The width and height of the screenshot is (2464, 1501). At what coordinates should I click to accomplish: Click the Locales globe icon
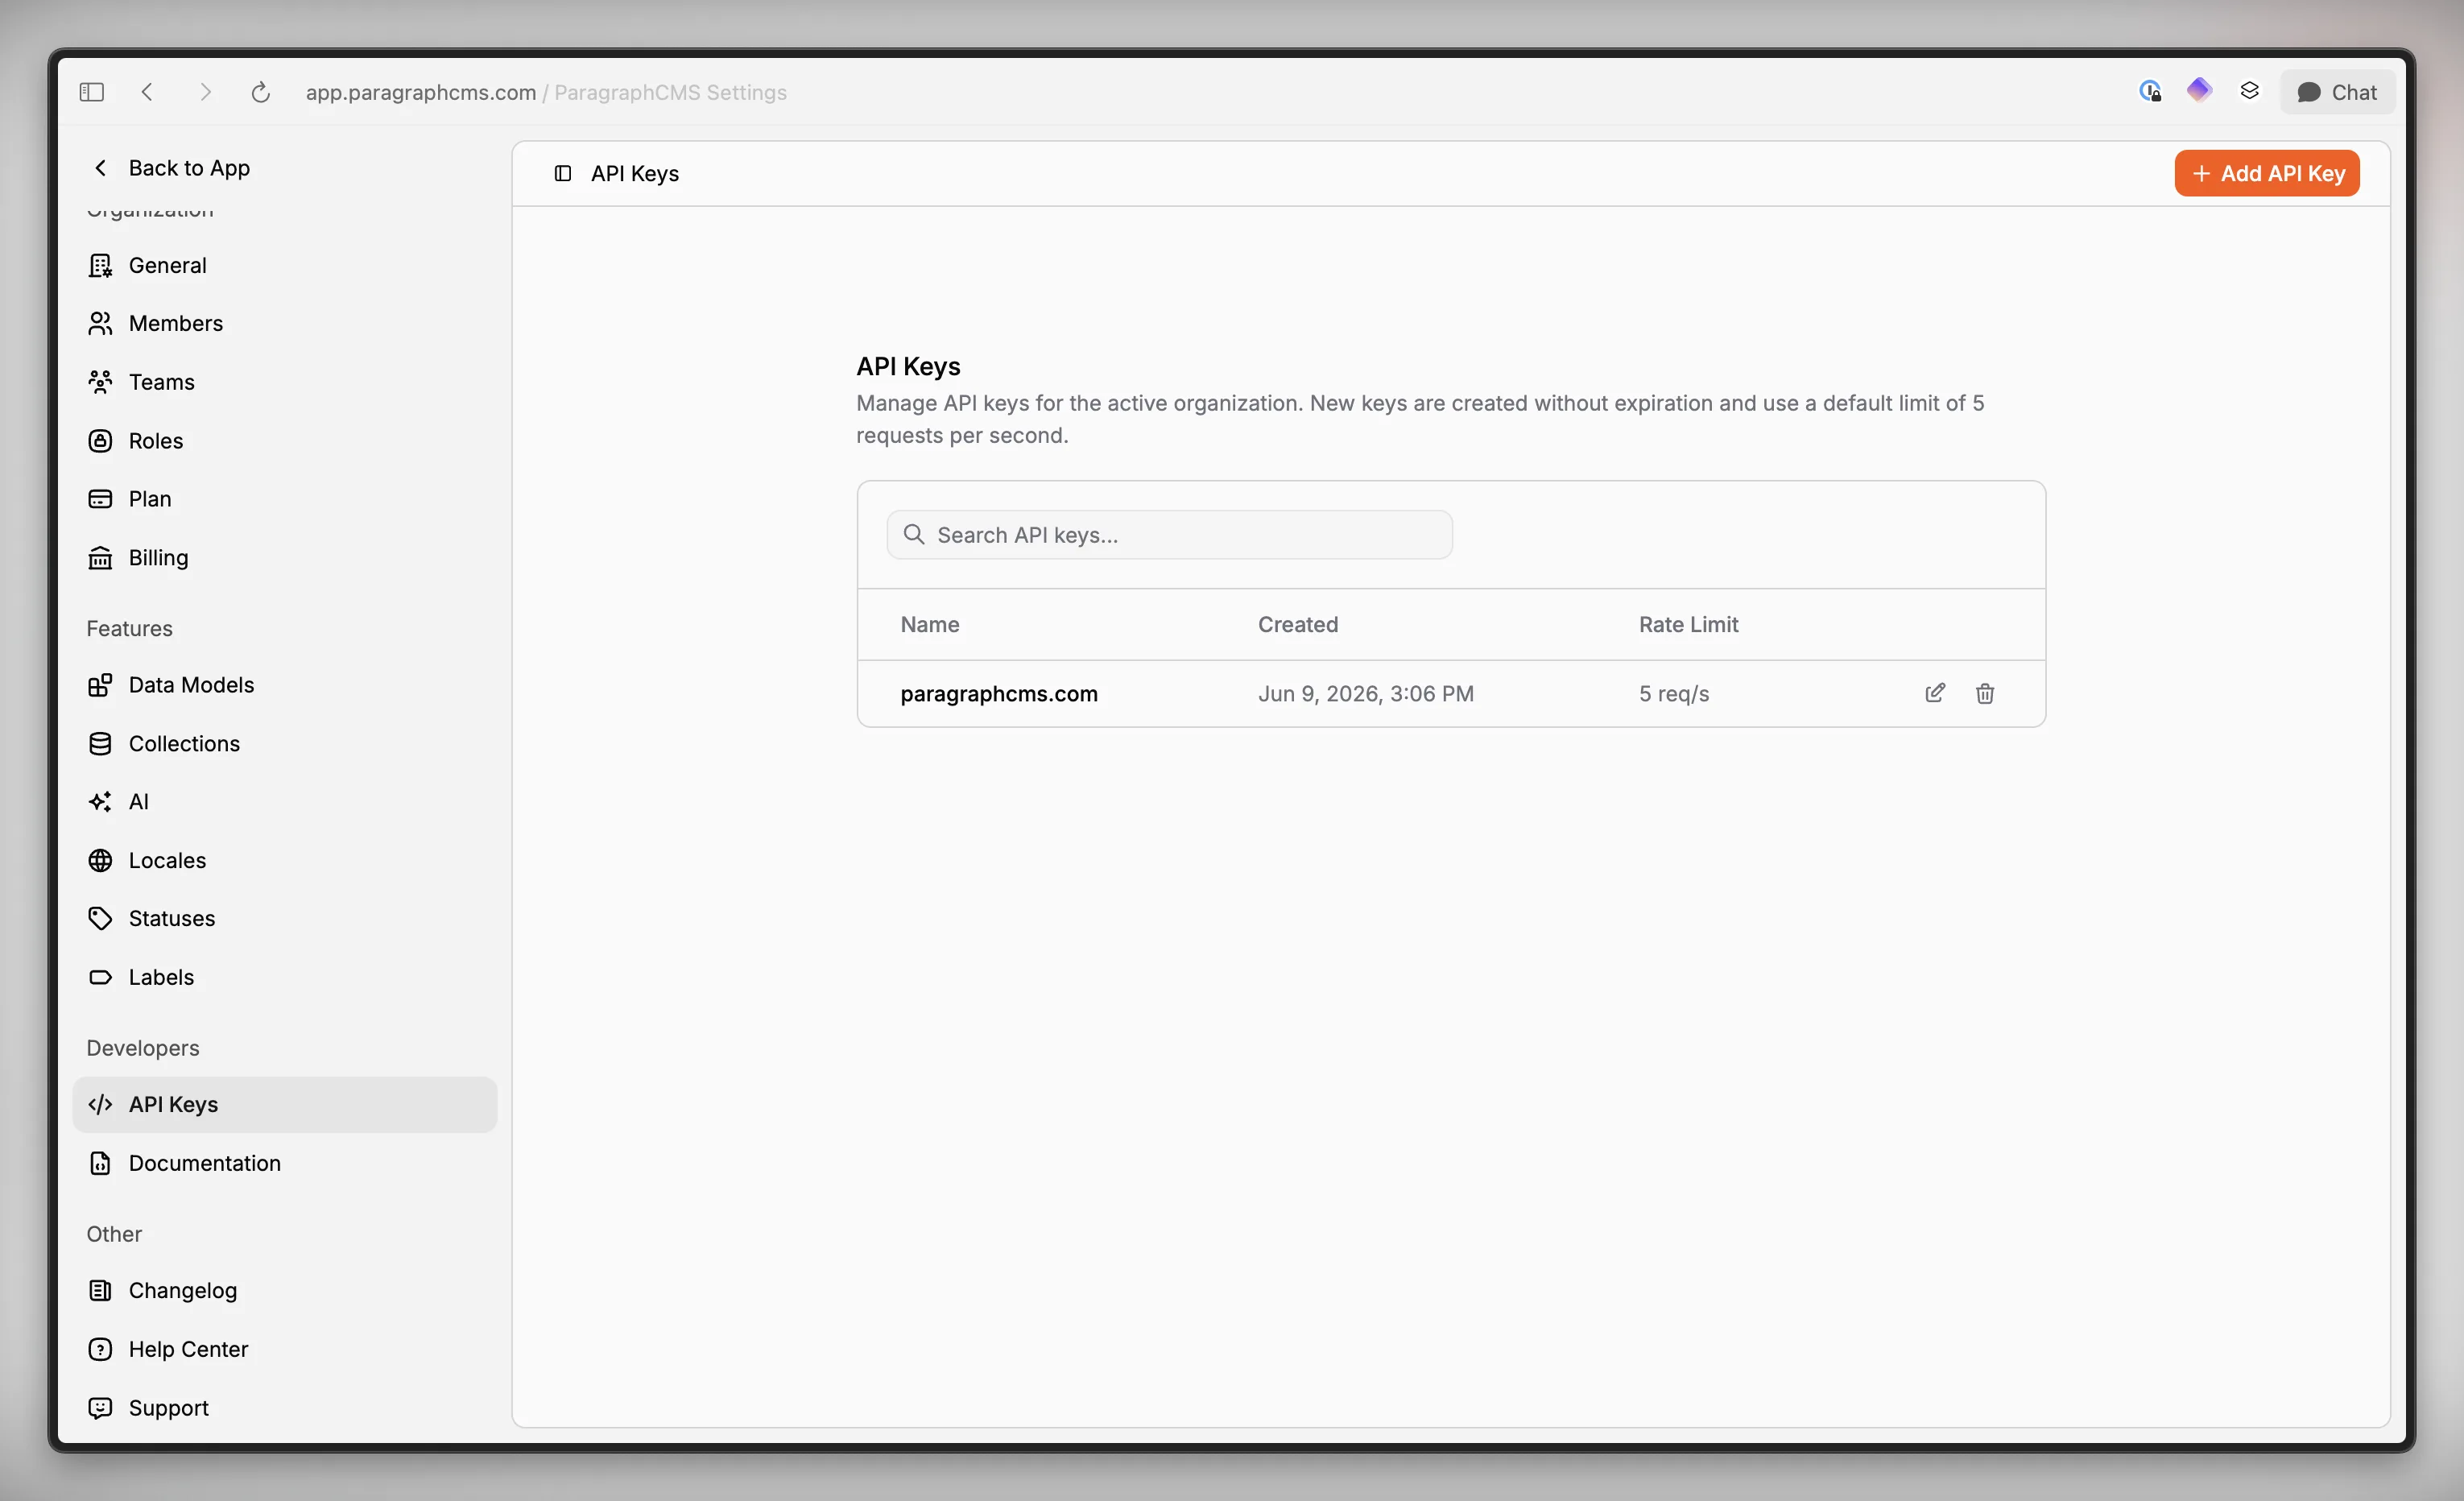[x=100, y=861]
